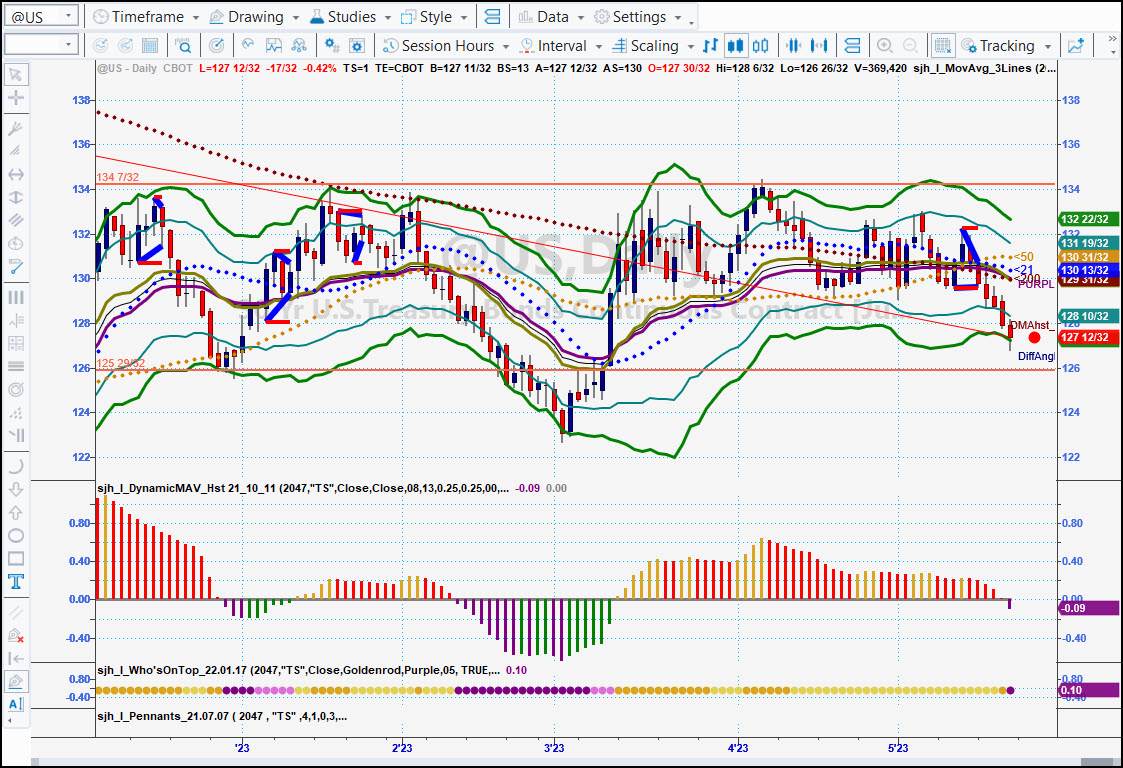This screenshot has width=1123, height=768.
Task: Expand the Tracking dropdown
Action: click(x=1048, y=47)
